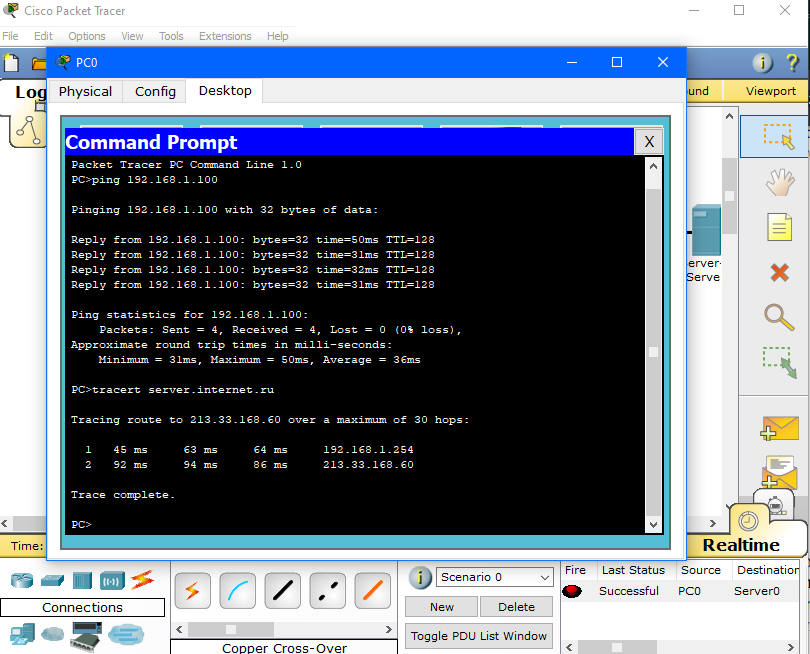Click the Add Complex PDU envelope icon

tap(780, 472)
